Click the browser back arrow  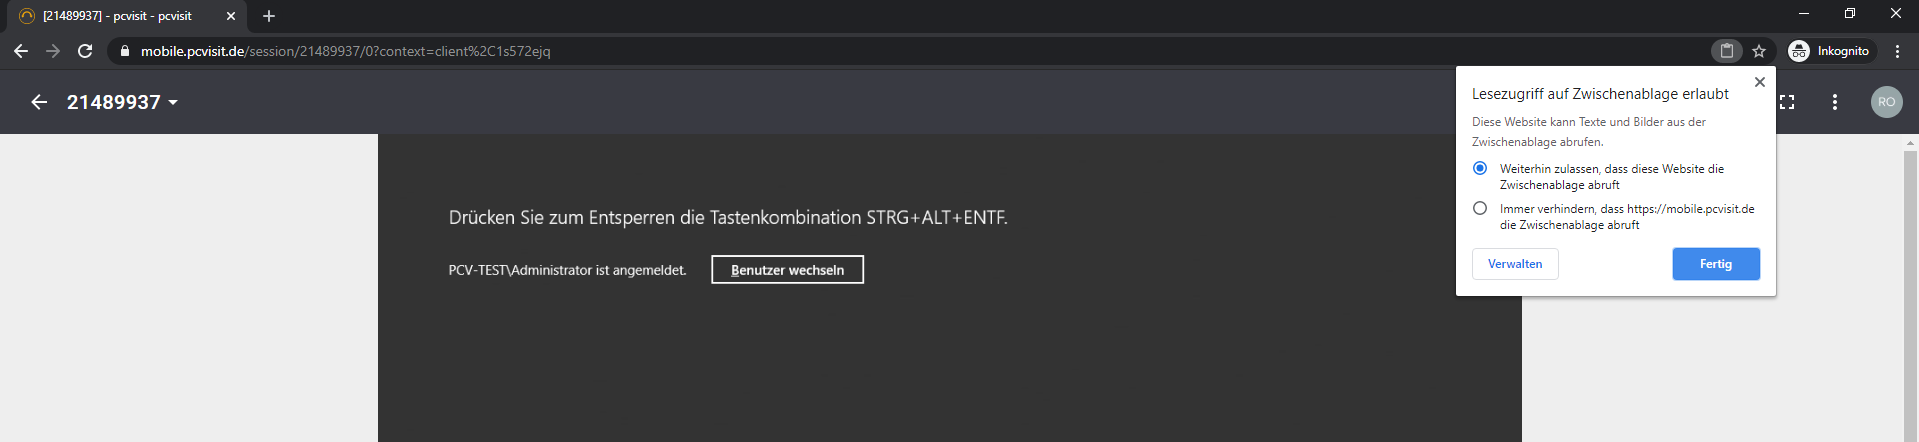pos(21,51)
